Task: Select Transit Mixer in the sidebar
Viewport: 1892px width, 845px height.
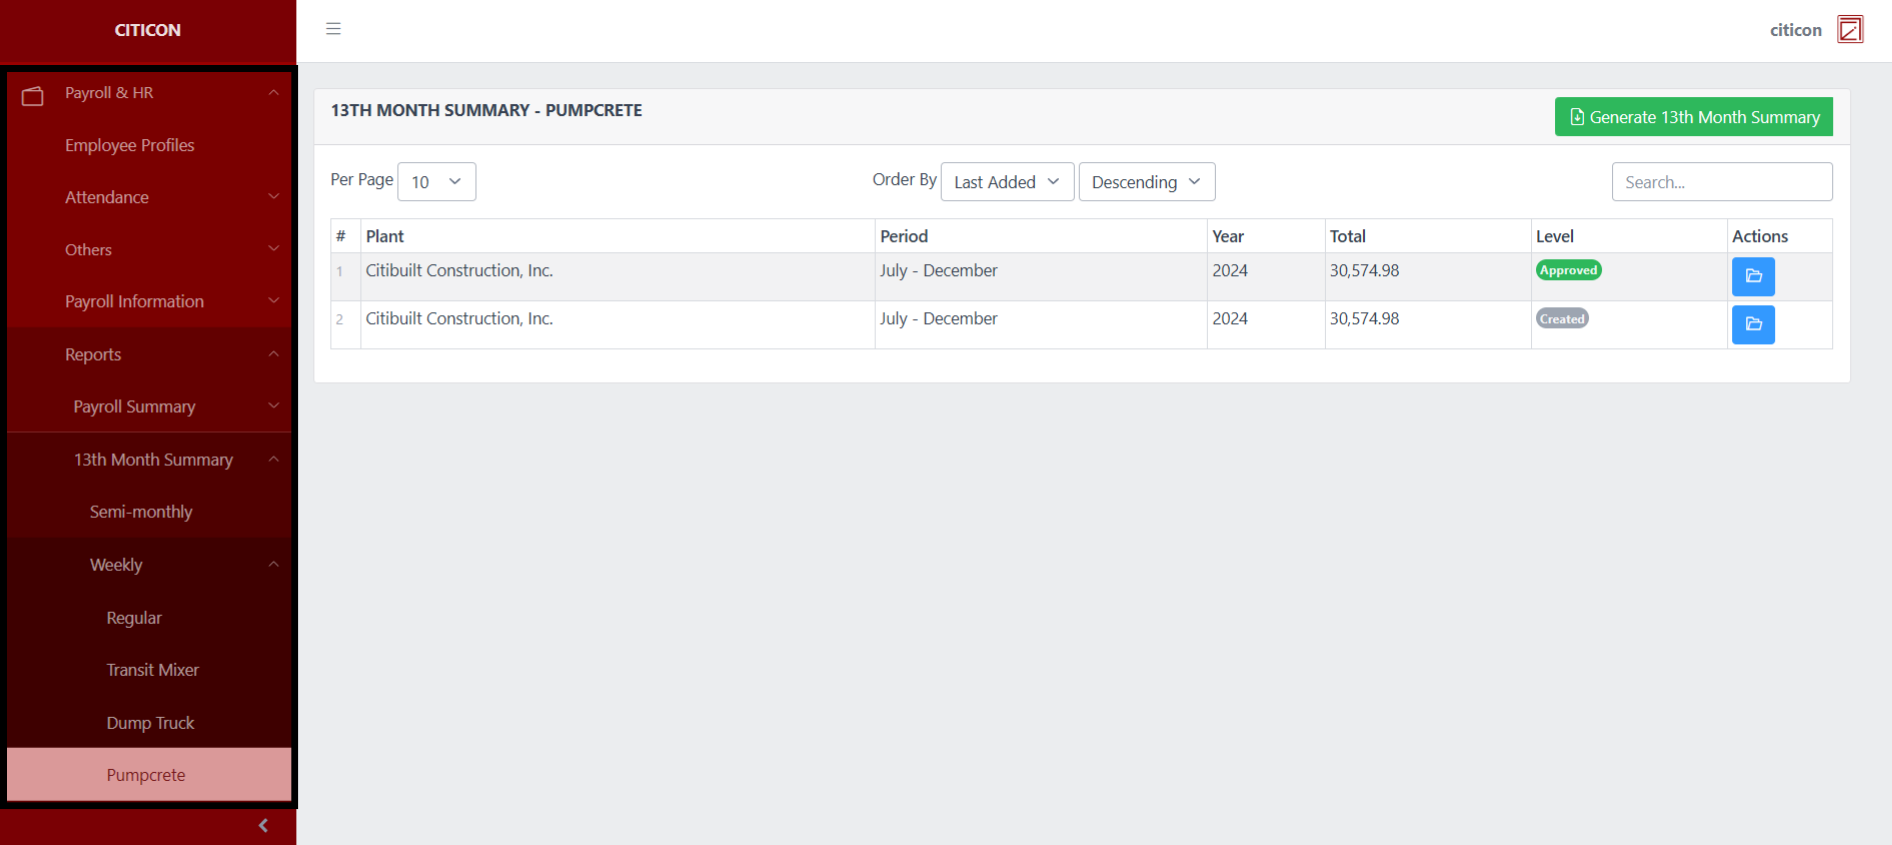Action: coord(153,670)
